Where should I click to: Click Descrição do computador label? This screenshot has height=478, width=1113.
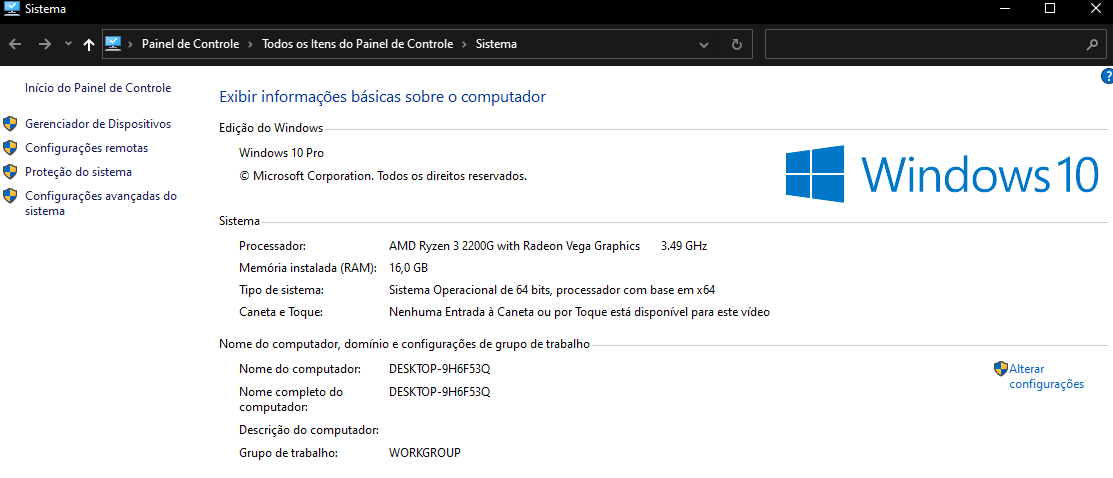(309, 430)
